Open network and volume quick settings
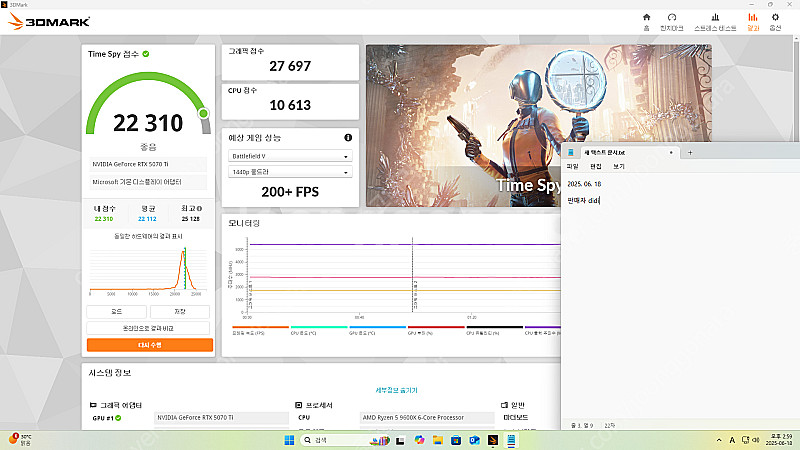The height and width of the screenshot is (450, 800). click(x=751, y=440)
